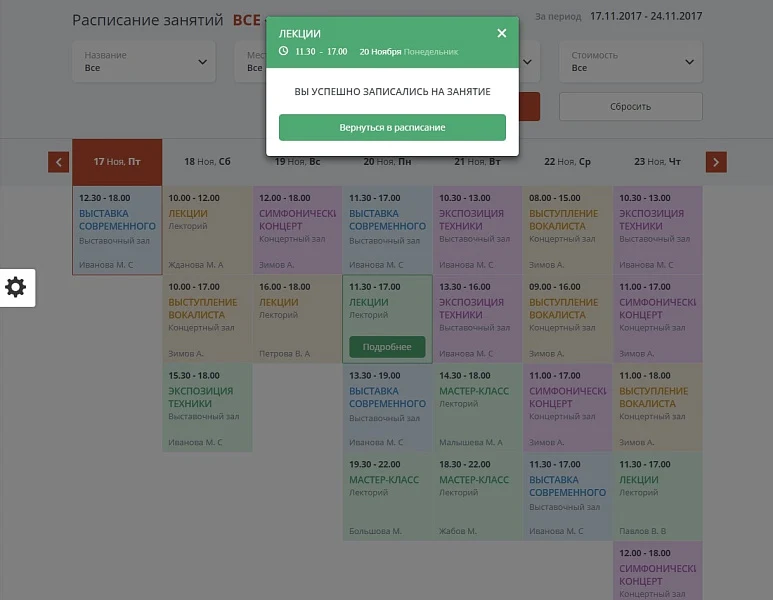Click Петрова В. А teacher name
773x600 pixels.
[284, 353]
